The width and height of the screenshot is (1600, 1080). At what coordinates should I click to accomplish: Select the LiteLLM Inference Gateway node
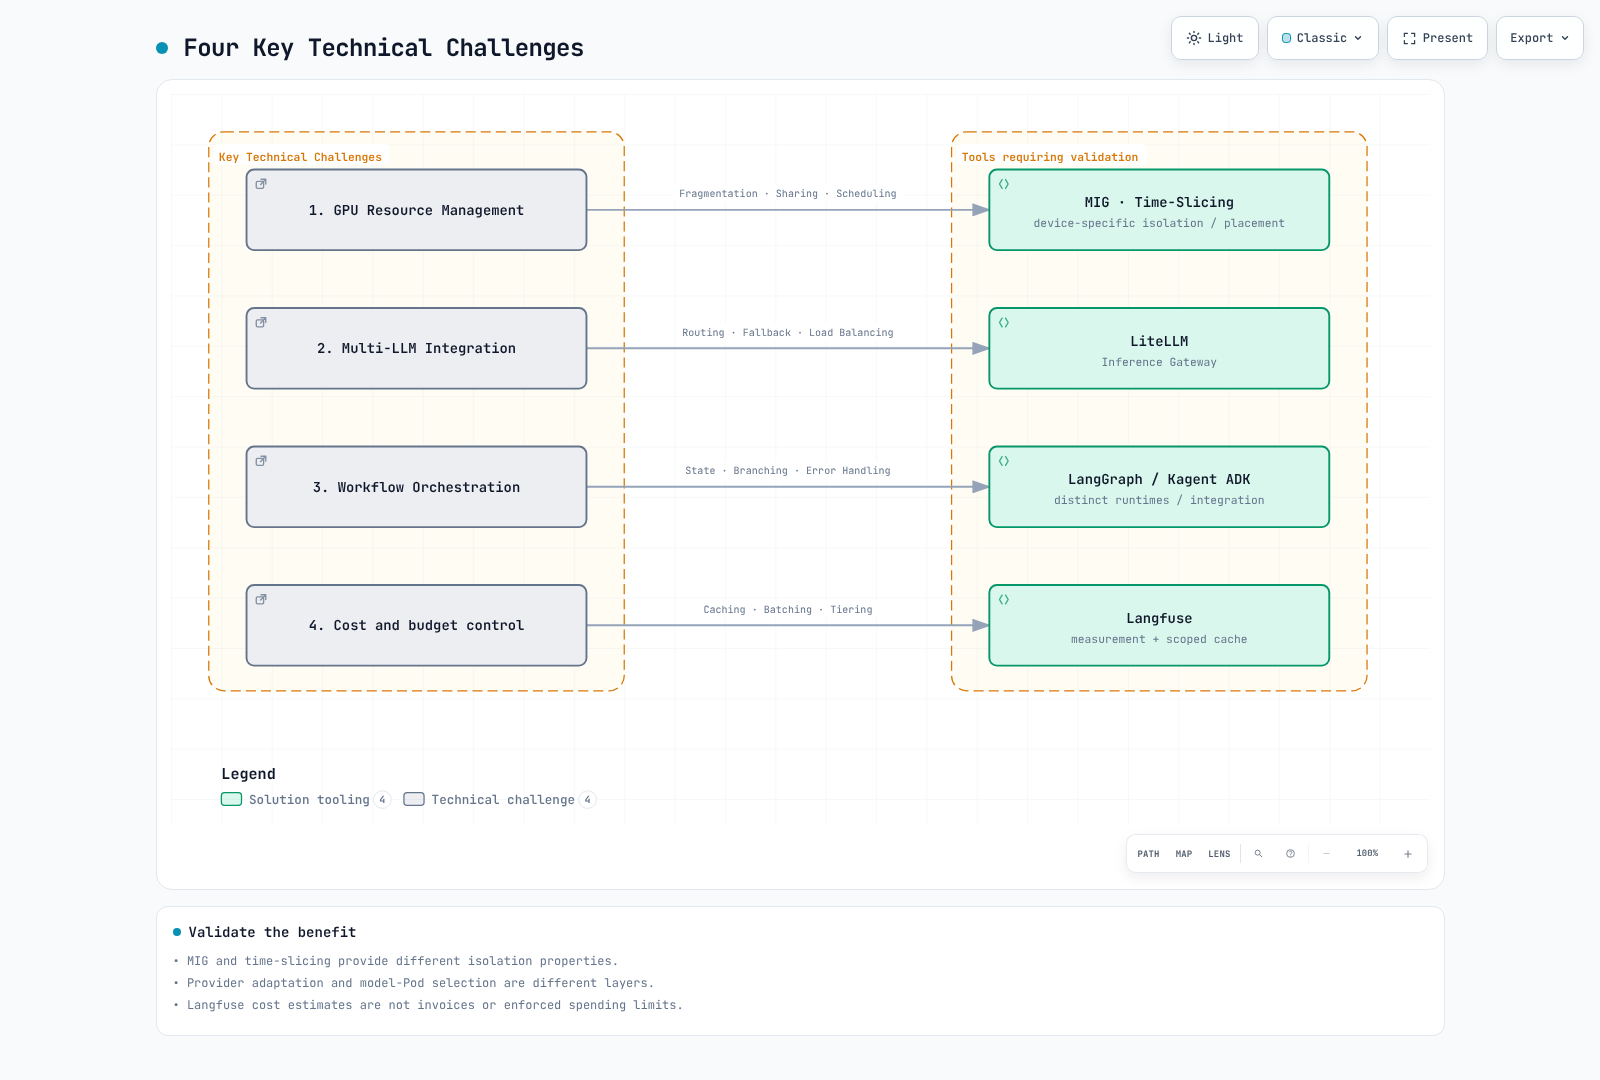click(x=1159, y=348)
